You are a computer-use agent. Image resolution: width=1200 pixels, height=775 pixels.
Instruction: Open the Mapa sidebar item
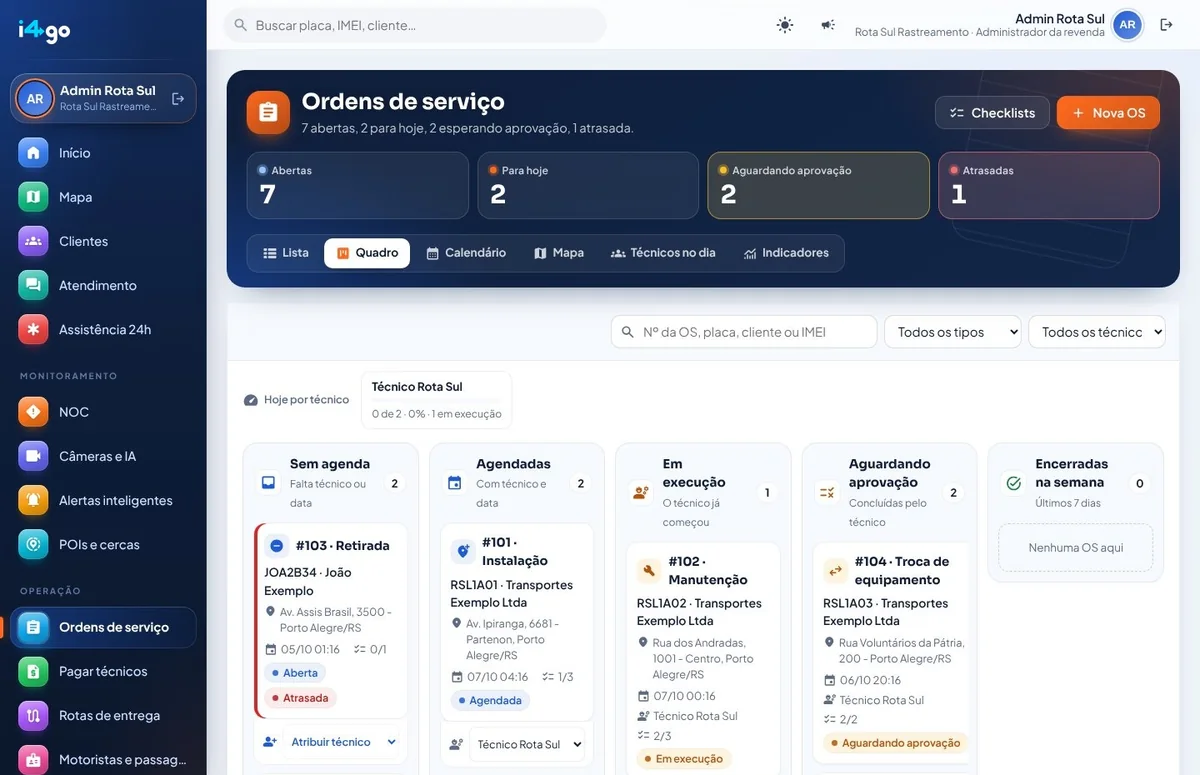point(104,197)
